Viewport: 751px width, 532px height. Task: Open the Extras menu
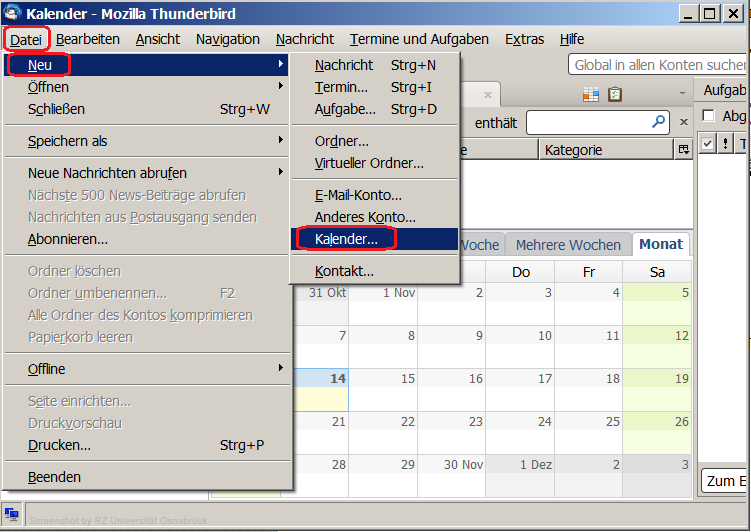(x=524, y=39)
